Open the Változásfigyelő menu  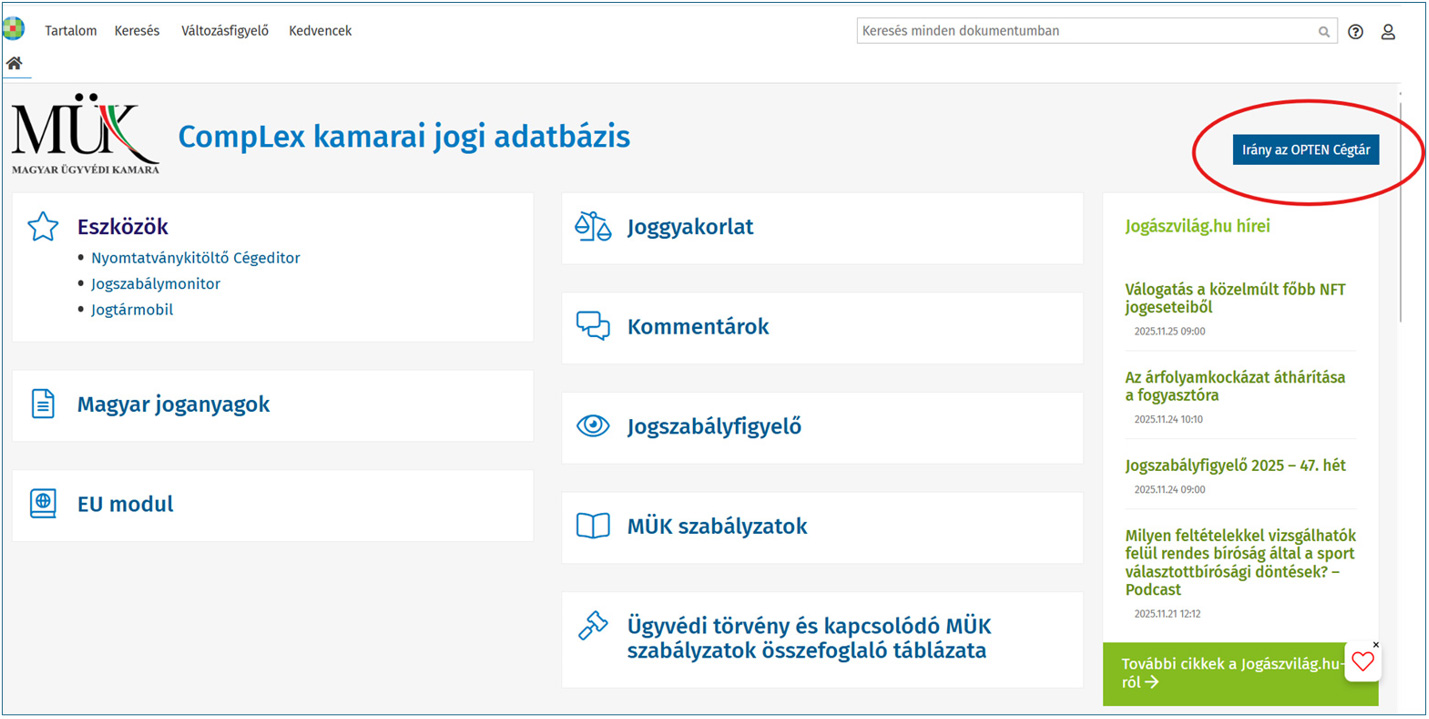click(225, 31)
